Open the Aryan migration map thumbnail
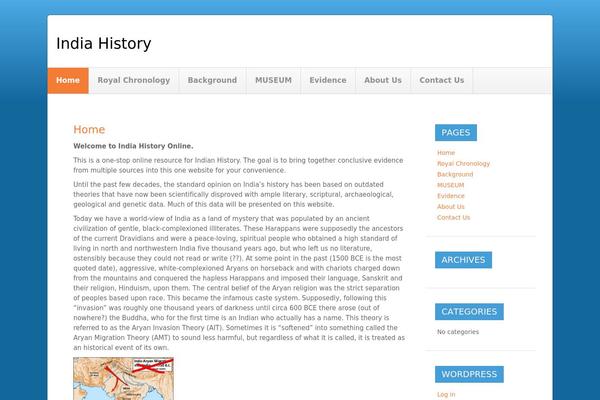600x400 pixels. (x=124, y=379)
